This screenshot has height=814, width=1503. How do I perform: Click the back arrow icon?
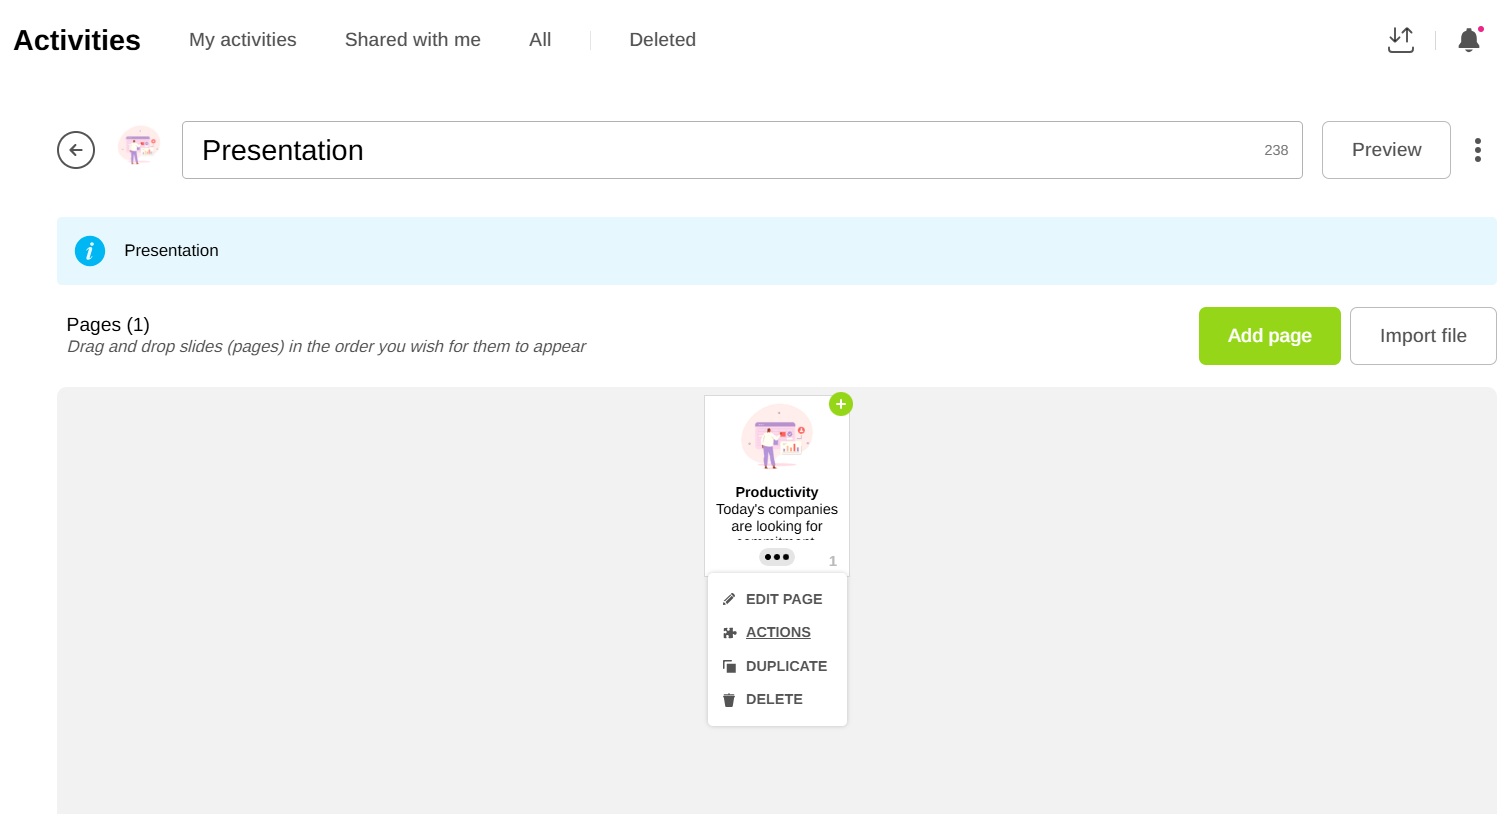point(76,150)
